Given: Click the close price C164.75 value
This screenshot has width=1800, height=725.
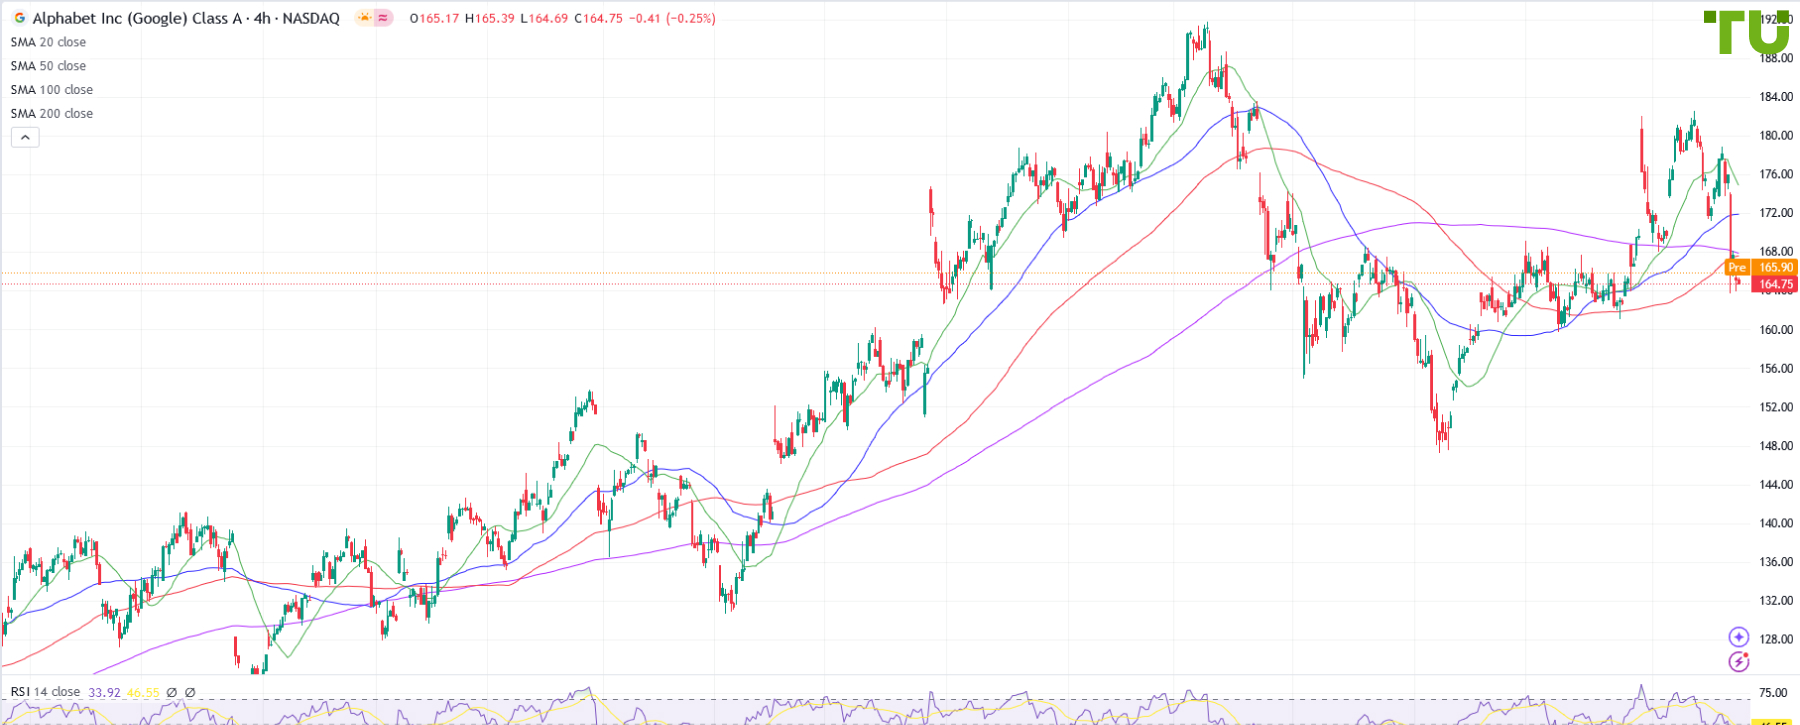Looking at the screenshot, I should (598, 18).
